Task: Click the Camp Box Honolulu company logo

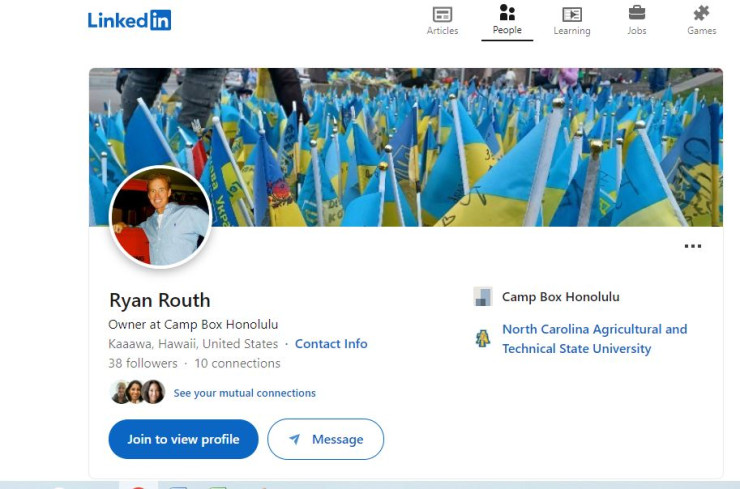Action: [483, 297]
